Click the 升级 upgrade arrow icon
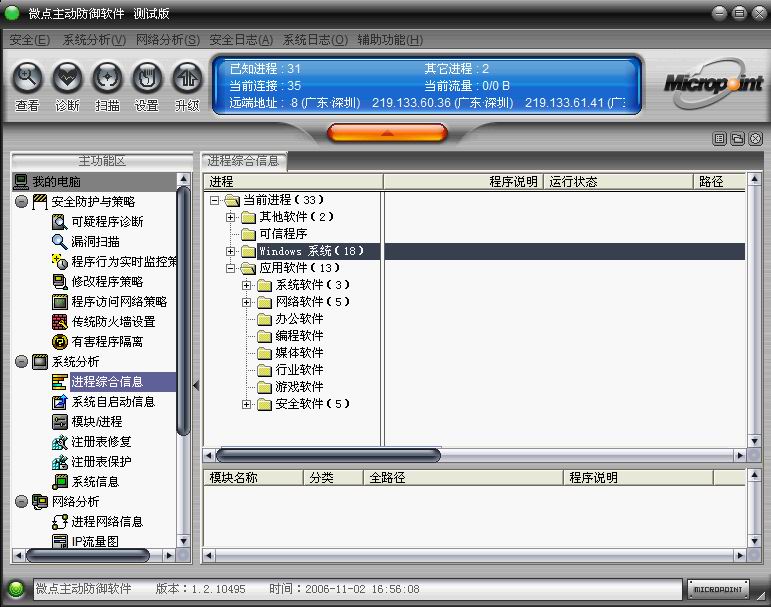The height and width of the screenshot is (607, 771). 187,78
